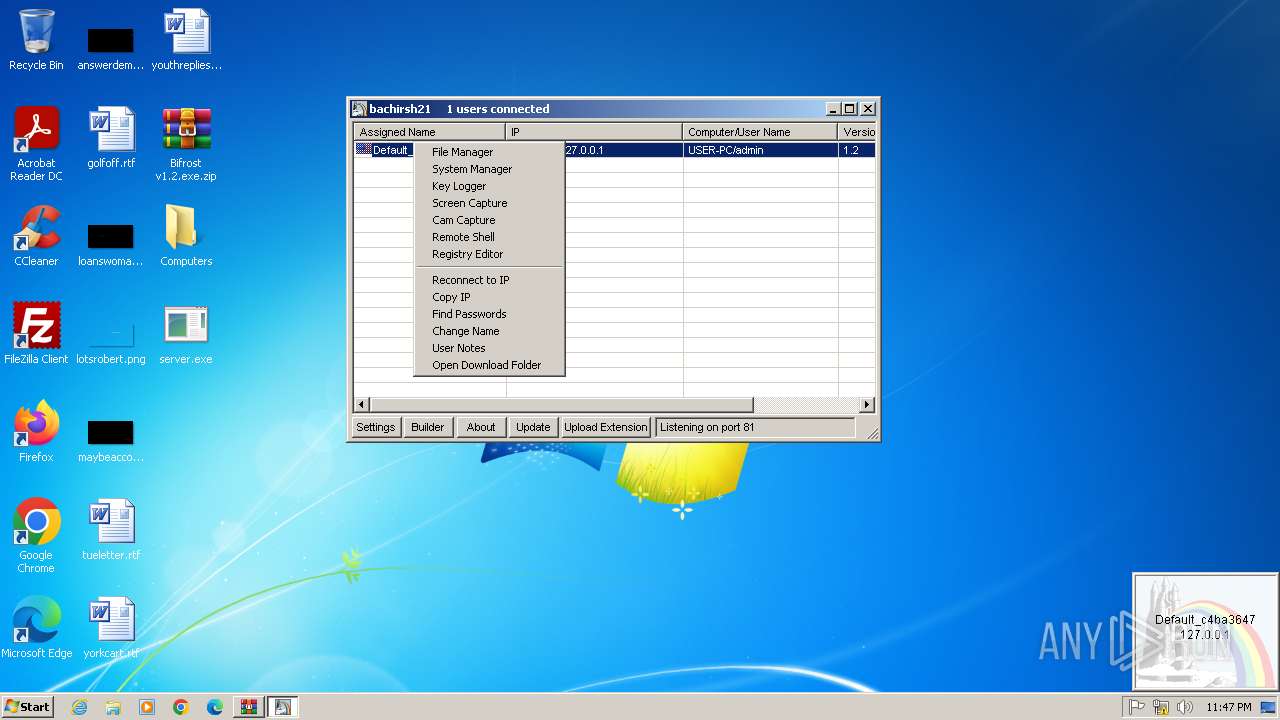This screenshot has height=720, width=1280.
Task: Open Bifrost v1.2.exe.zip archive icon
Action: [x=187, y=144]
